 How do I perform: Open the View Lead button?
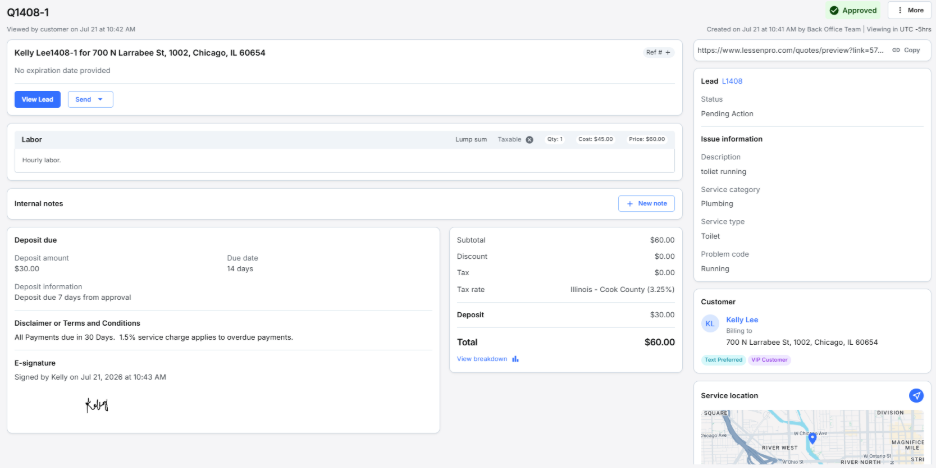pos(38,100)
